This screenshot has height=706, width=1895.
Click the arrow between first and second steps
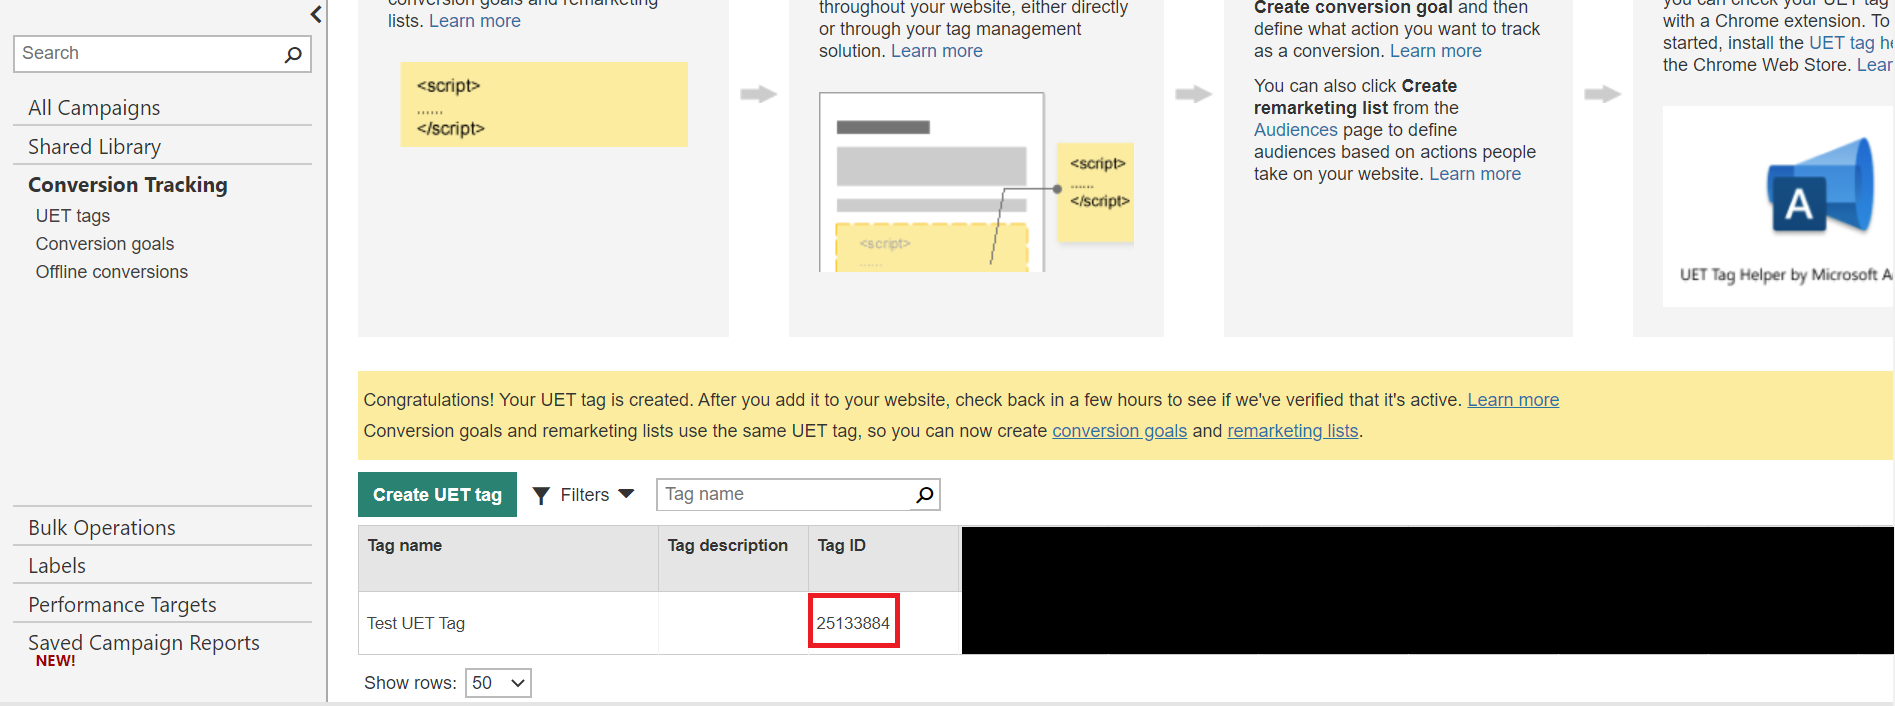[759, 94]
